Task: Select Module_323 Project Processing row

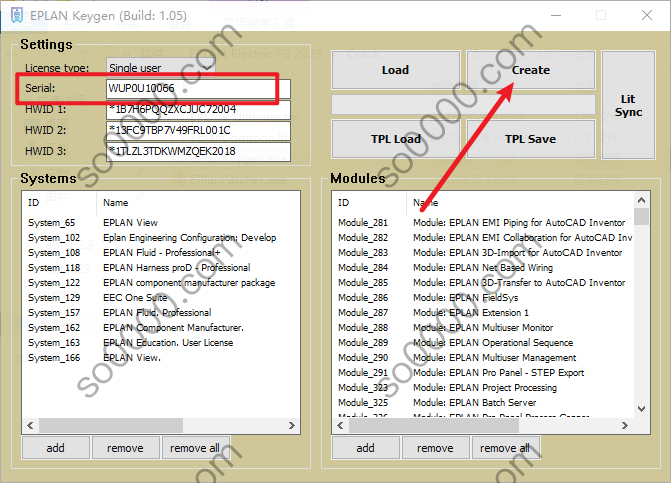Action: [x=484, y=387]
